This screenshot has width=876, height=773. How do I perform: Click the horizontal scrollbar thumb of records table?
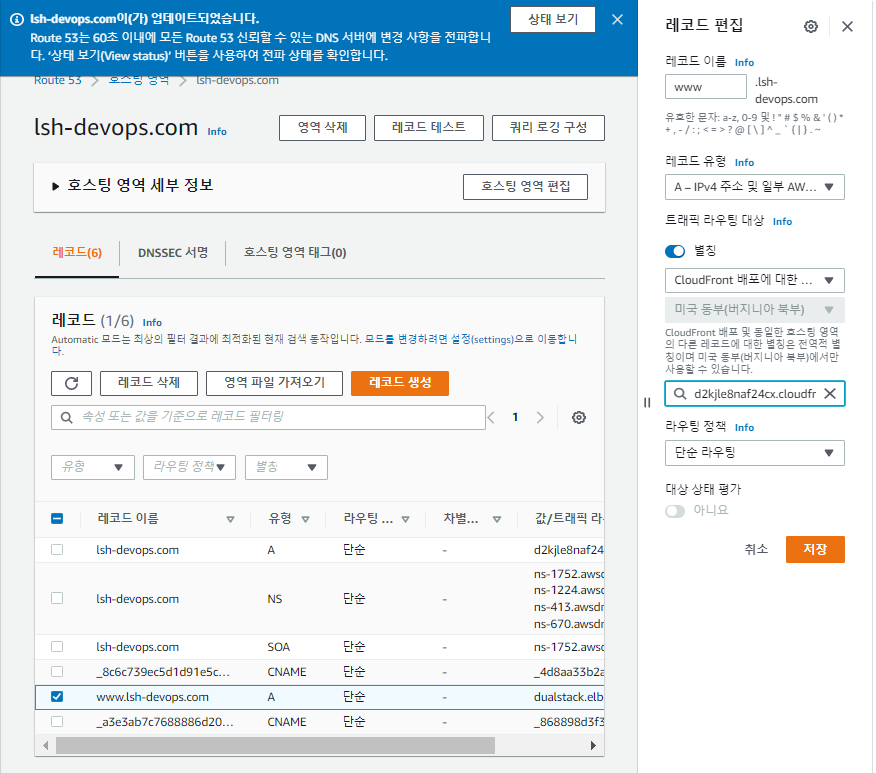(275, 746)
